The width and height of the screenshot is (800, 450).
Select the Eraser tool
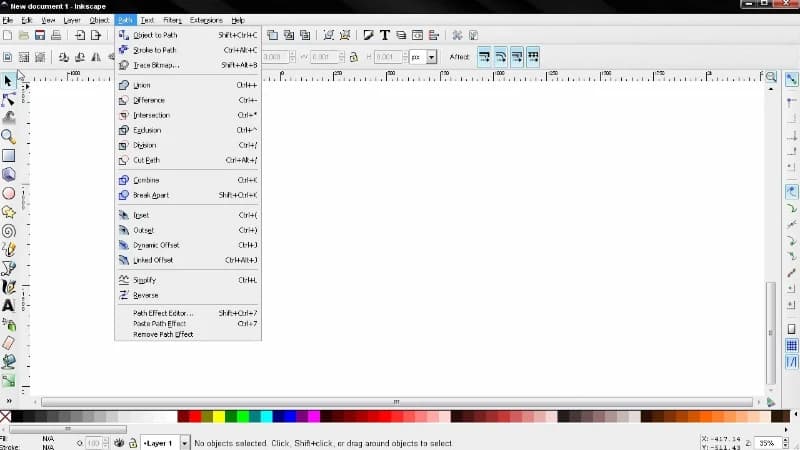(8, 343)
